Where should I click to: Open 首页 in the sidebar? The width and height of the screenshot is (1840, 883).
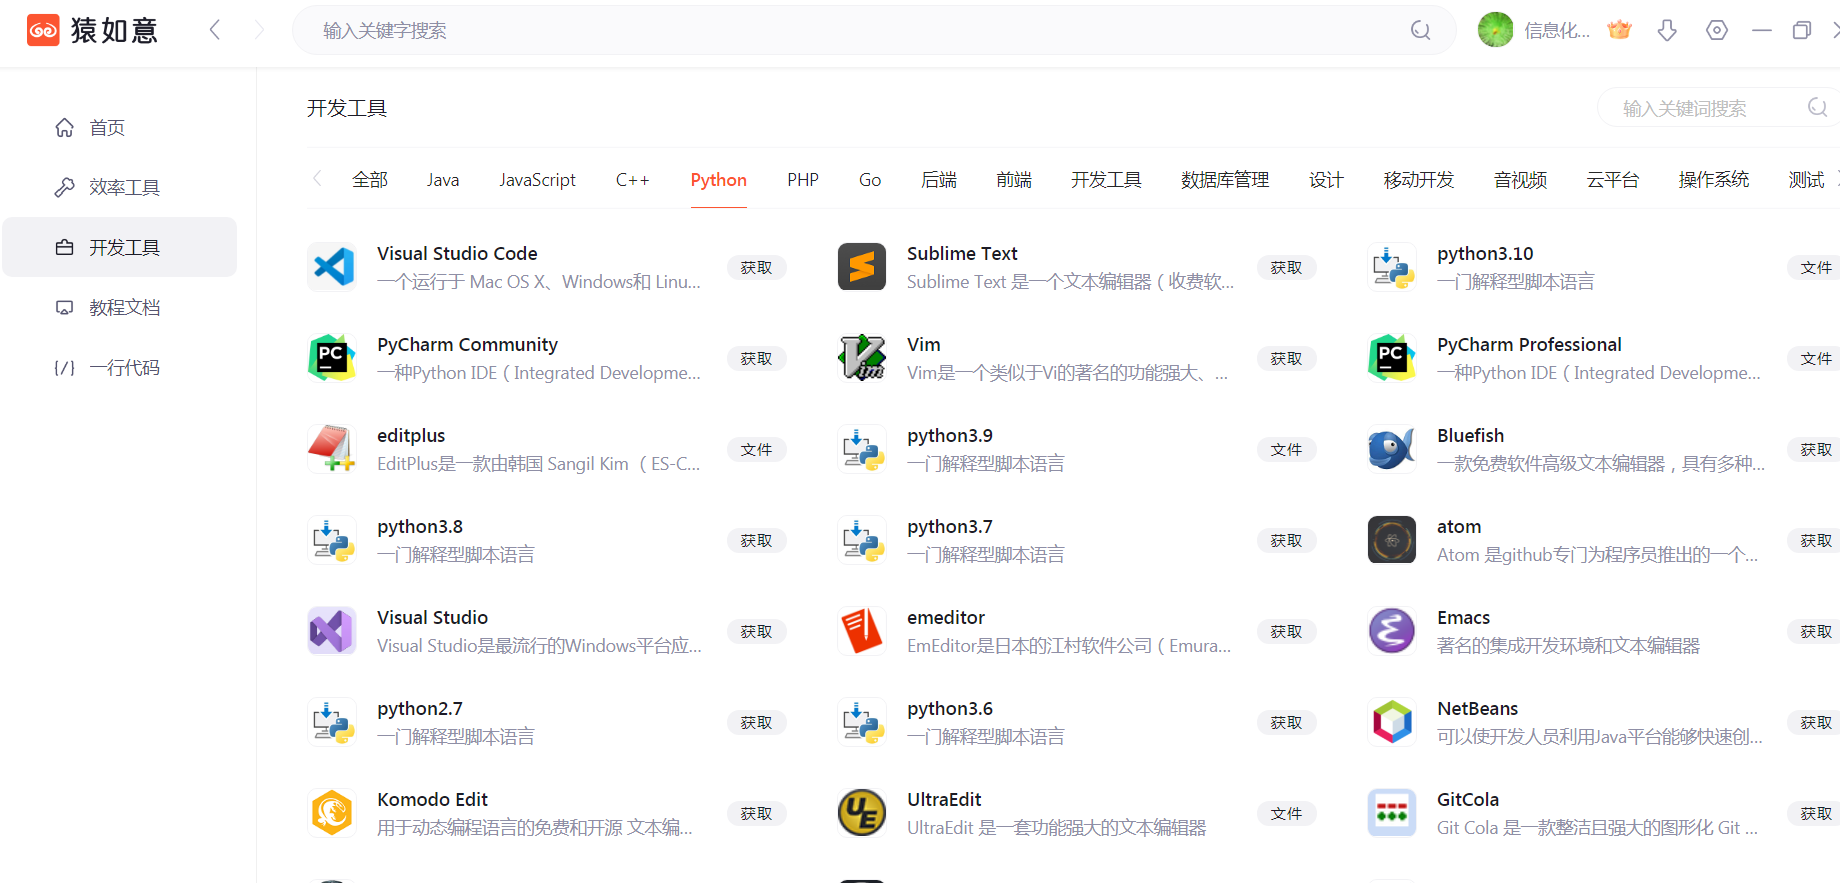[120, 128]
